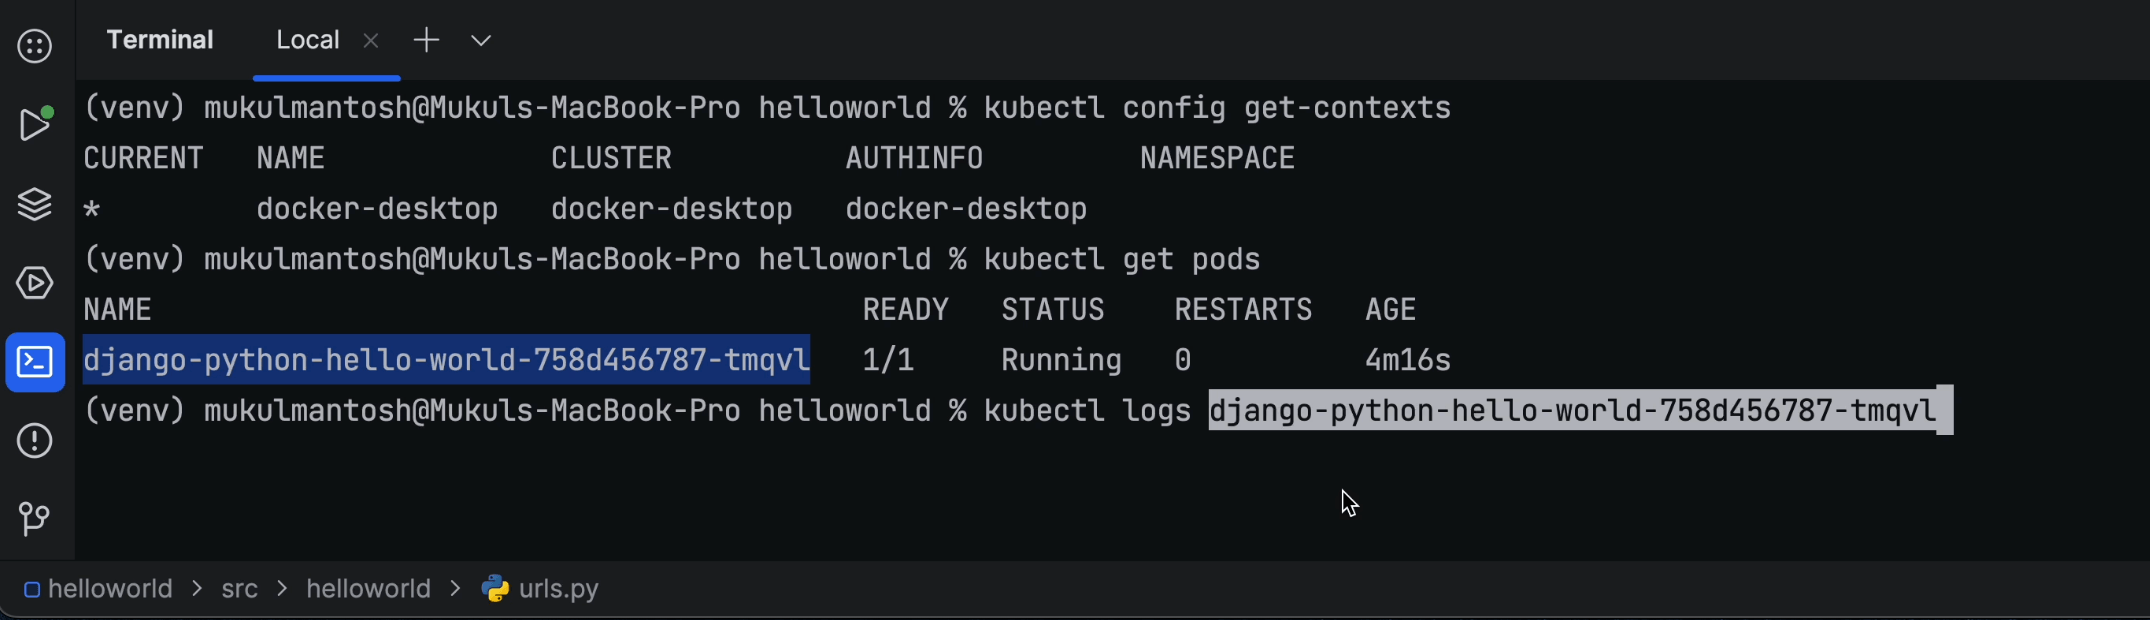Click the active Terminal sidebar icon
Viewport: 2150px width, 620px height.
pyautogui.click(x=35, y=362)
